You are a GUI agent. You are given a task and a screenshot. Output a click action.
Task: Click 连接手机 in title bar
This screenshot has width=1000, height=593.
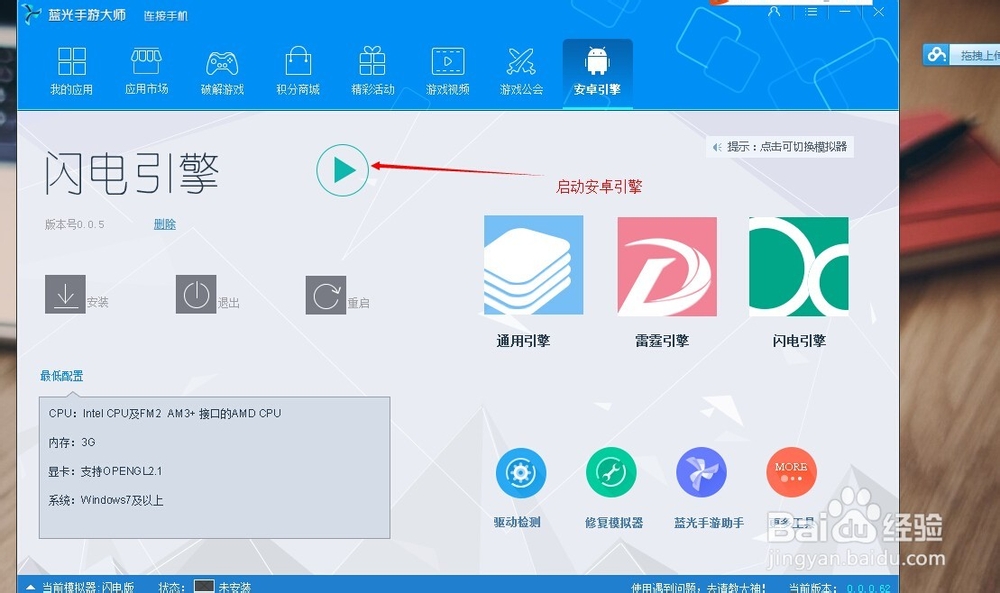tap(166, 16)
